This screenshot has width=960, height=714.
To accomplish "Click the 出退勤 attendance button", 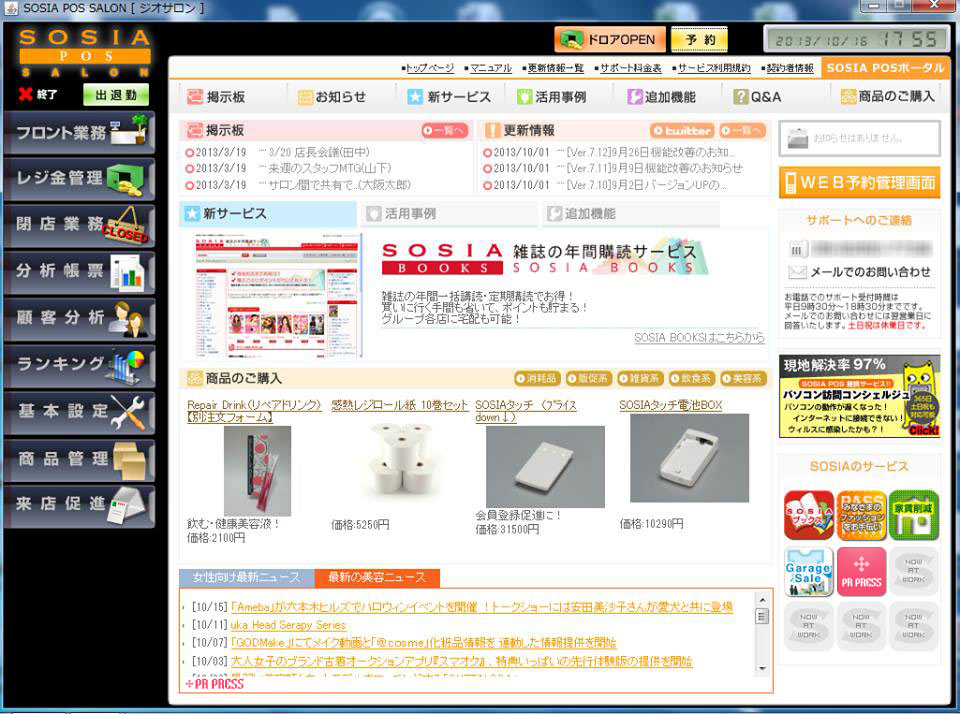I will (x=116, y=95).
